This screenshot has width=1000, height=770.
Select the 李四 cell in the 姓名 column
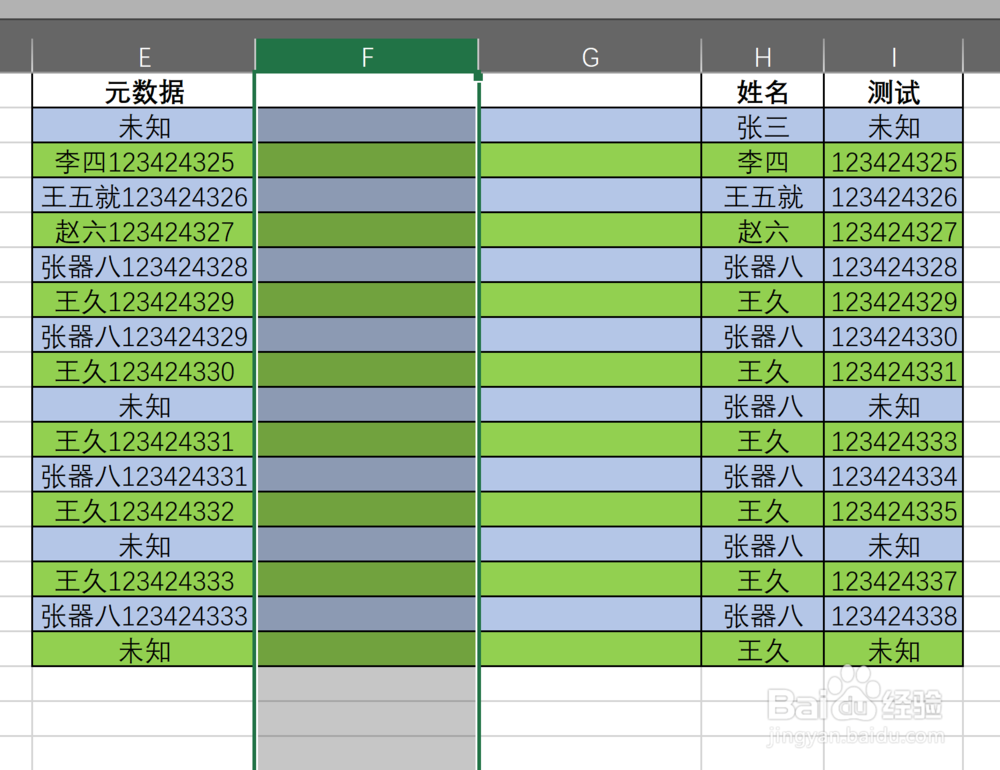pos(762,161)
